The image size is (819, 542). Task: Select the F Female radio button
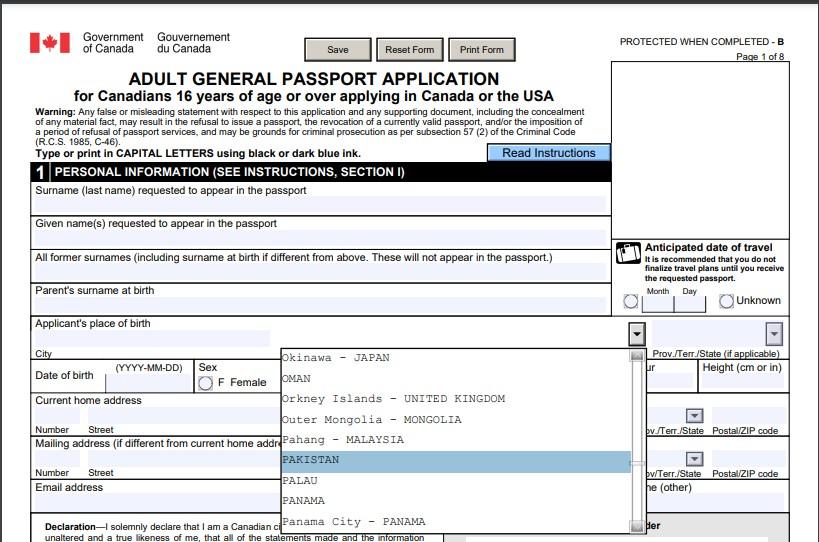pos(205,383)
